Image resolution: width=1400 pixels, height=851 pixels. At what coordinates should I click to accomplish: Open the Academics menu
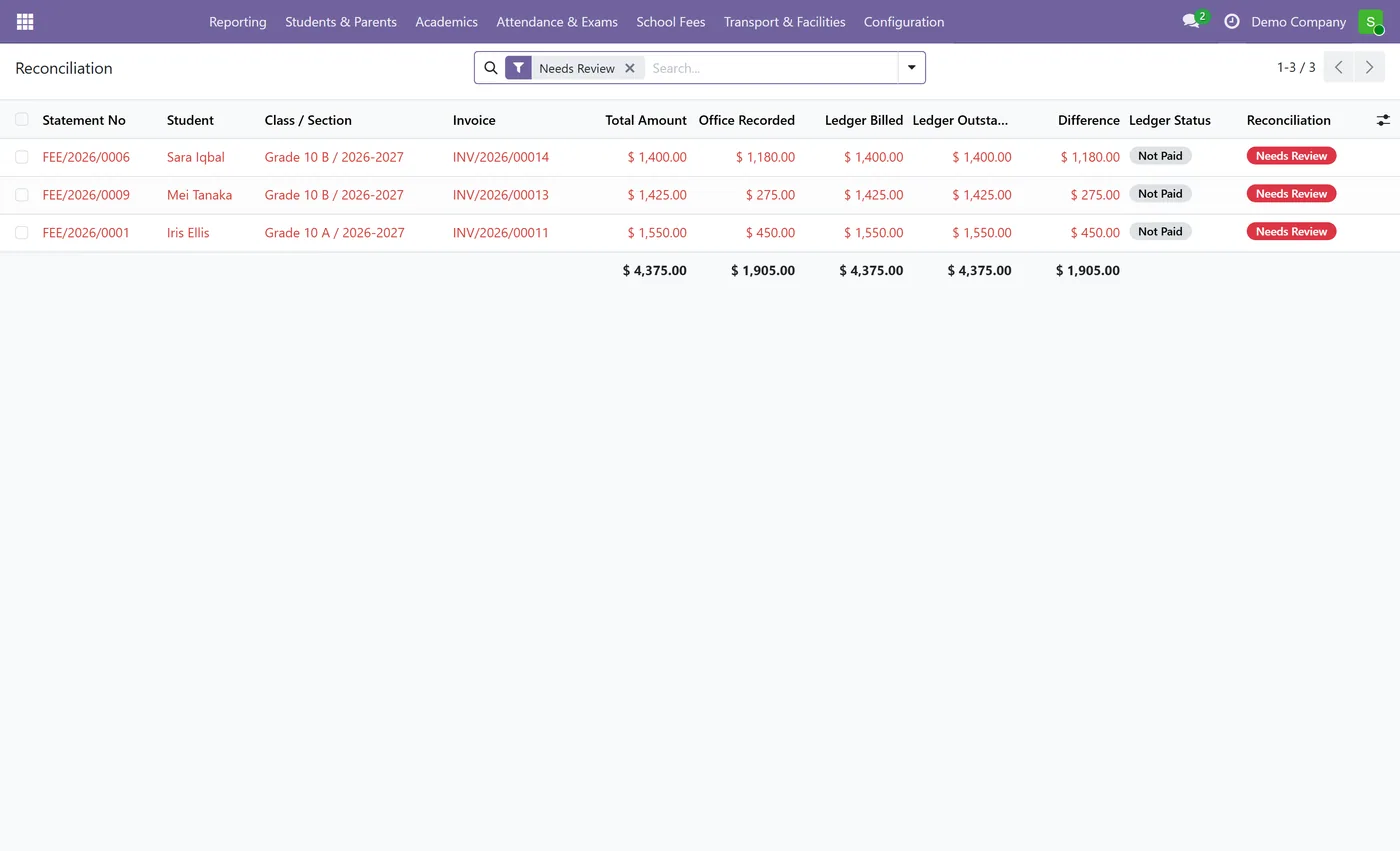[447, 21]
